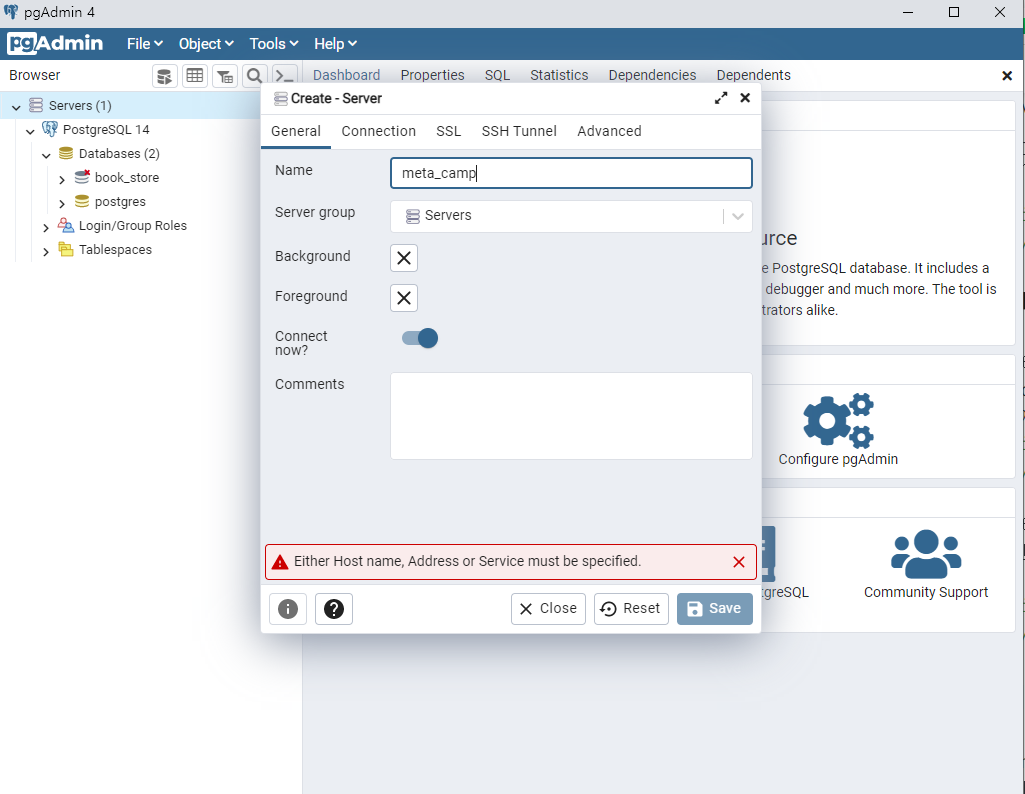Open the Object menu
The image size is (1025, 794).
[206, 44]
